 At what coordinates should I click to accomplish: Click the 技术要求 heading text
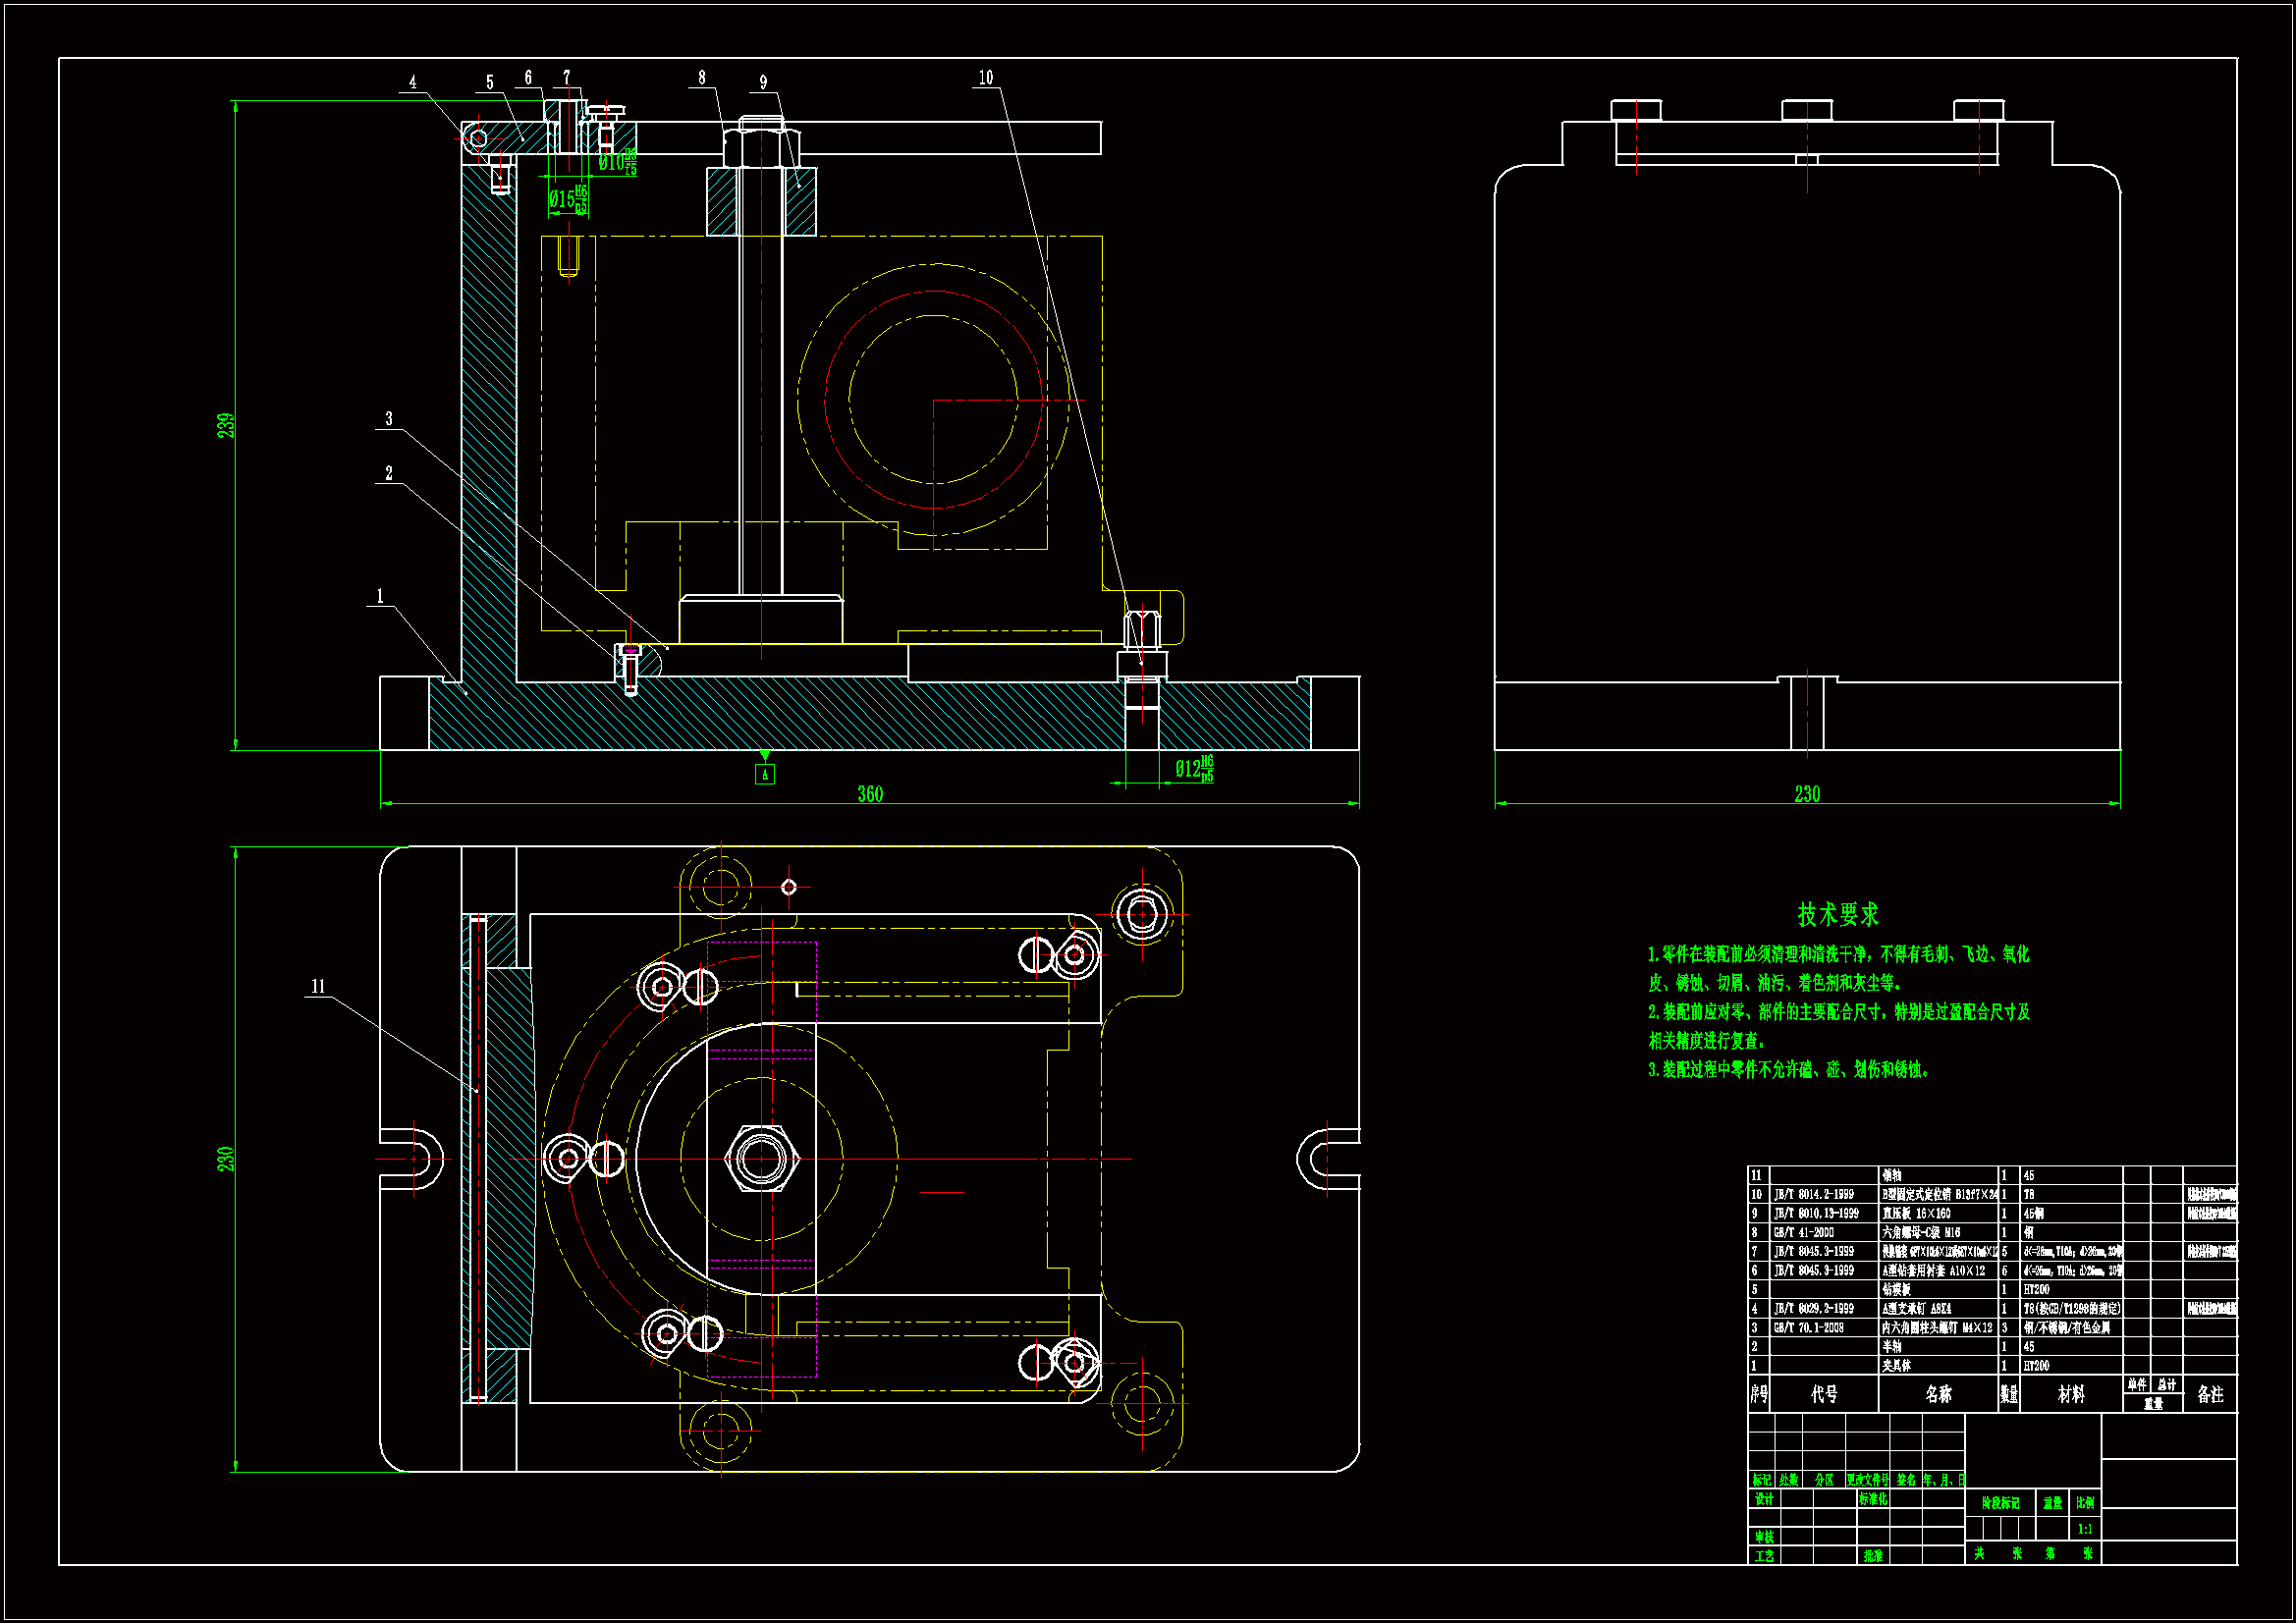point(1838,914)
